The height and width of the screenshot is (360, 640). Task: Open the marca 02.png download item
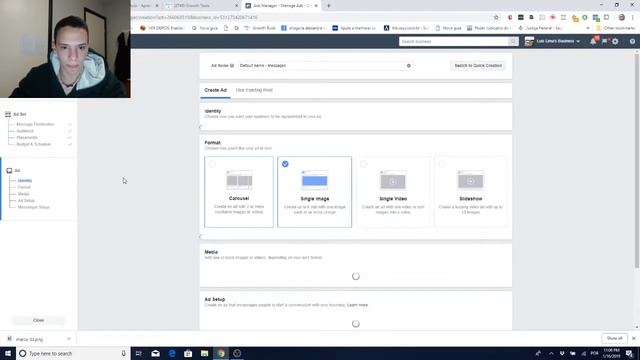point(29,339)
